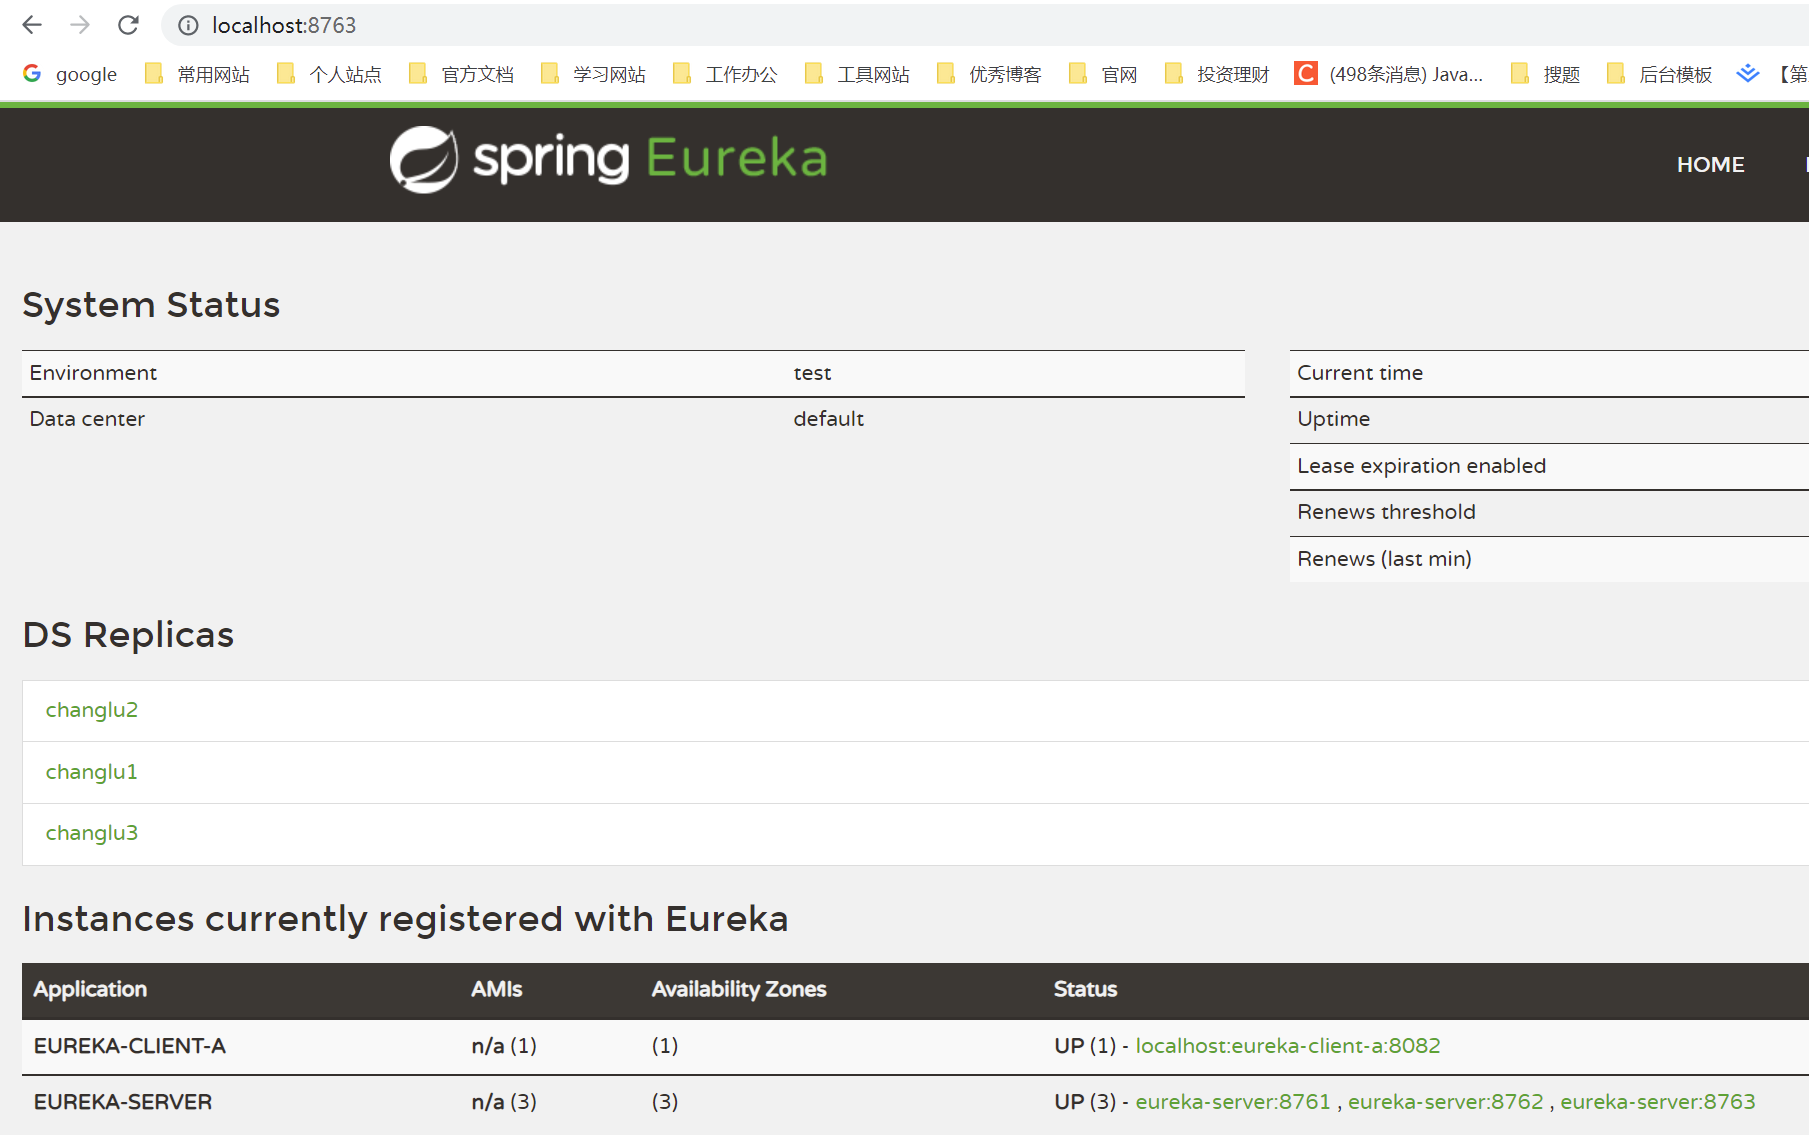1809x1135 pixels.
Task: Open the eureka-server:8762 instance link
Action: click(x=1446, y=1102)
